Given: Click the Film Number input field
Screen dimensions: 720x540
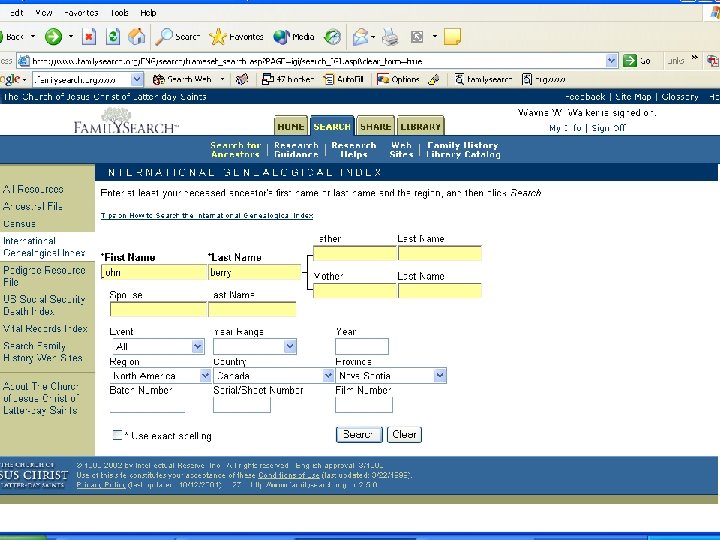Looking at the screenshot, I should pos(364,405).
